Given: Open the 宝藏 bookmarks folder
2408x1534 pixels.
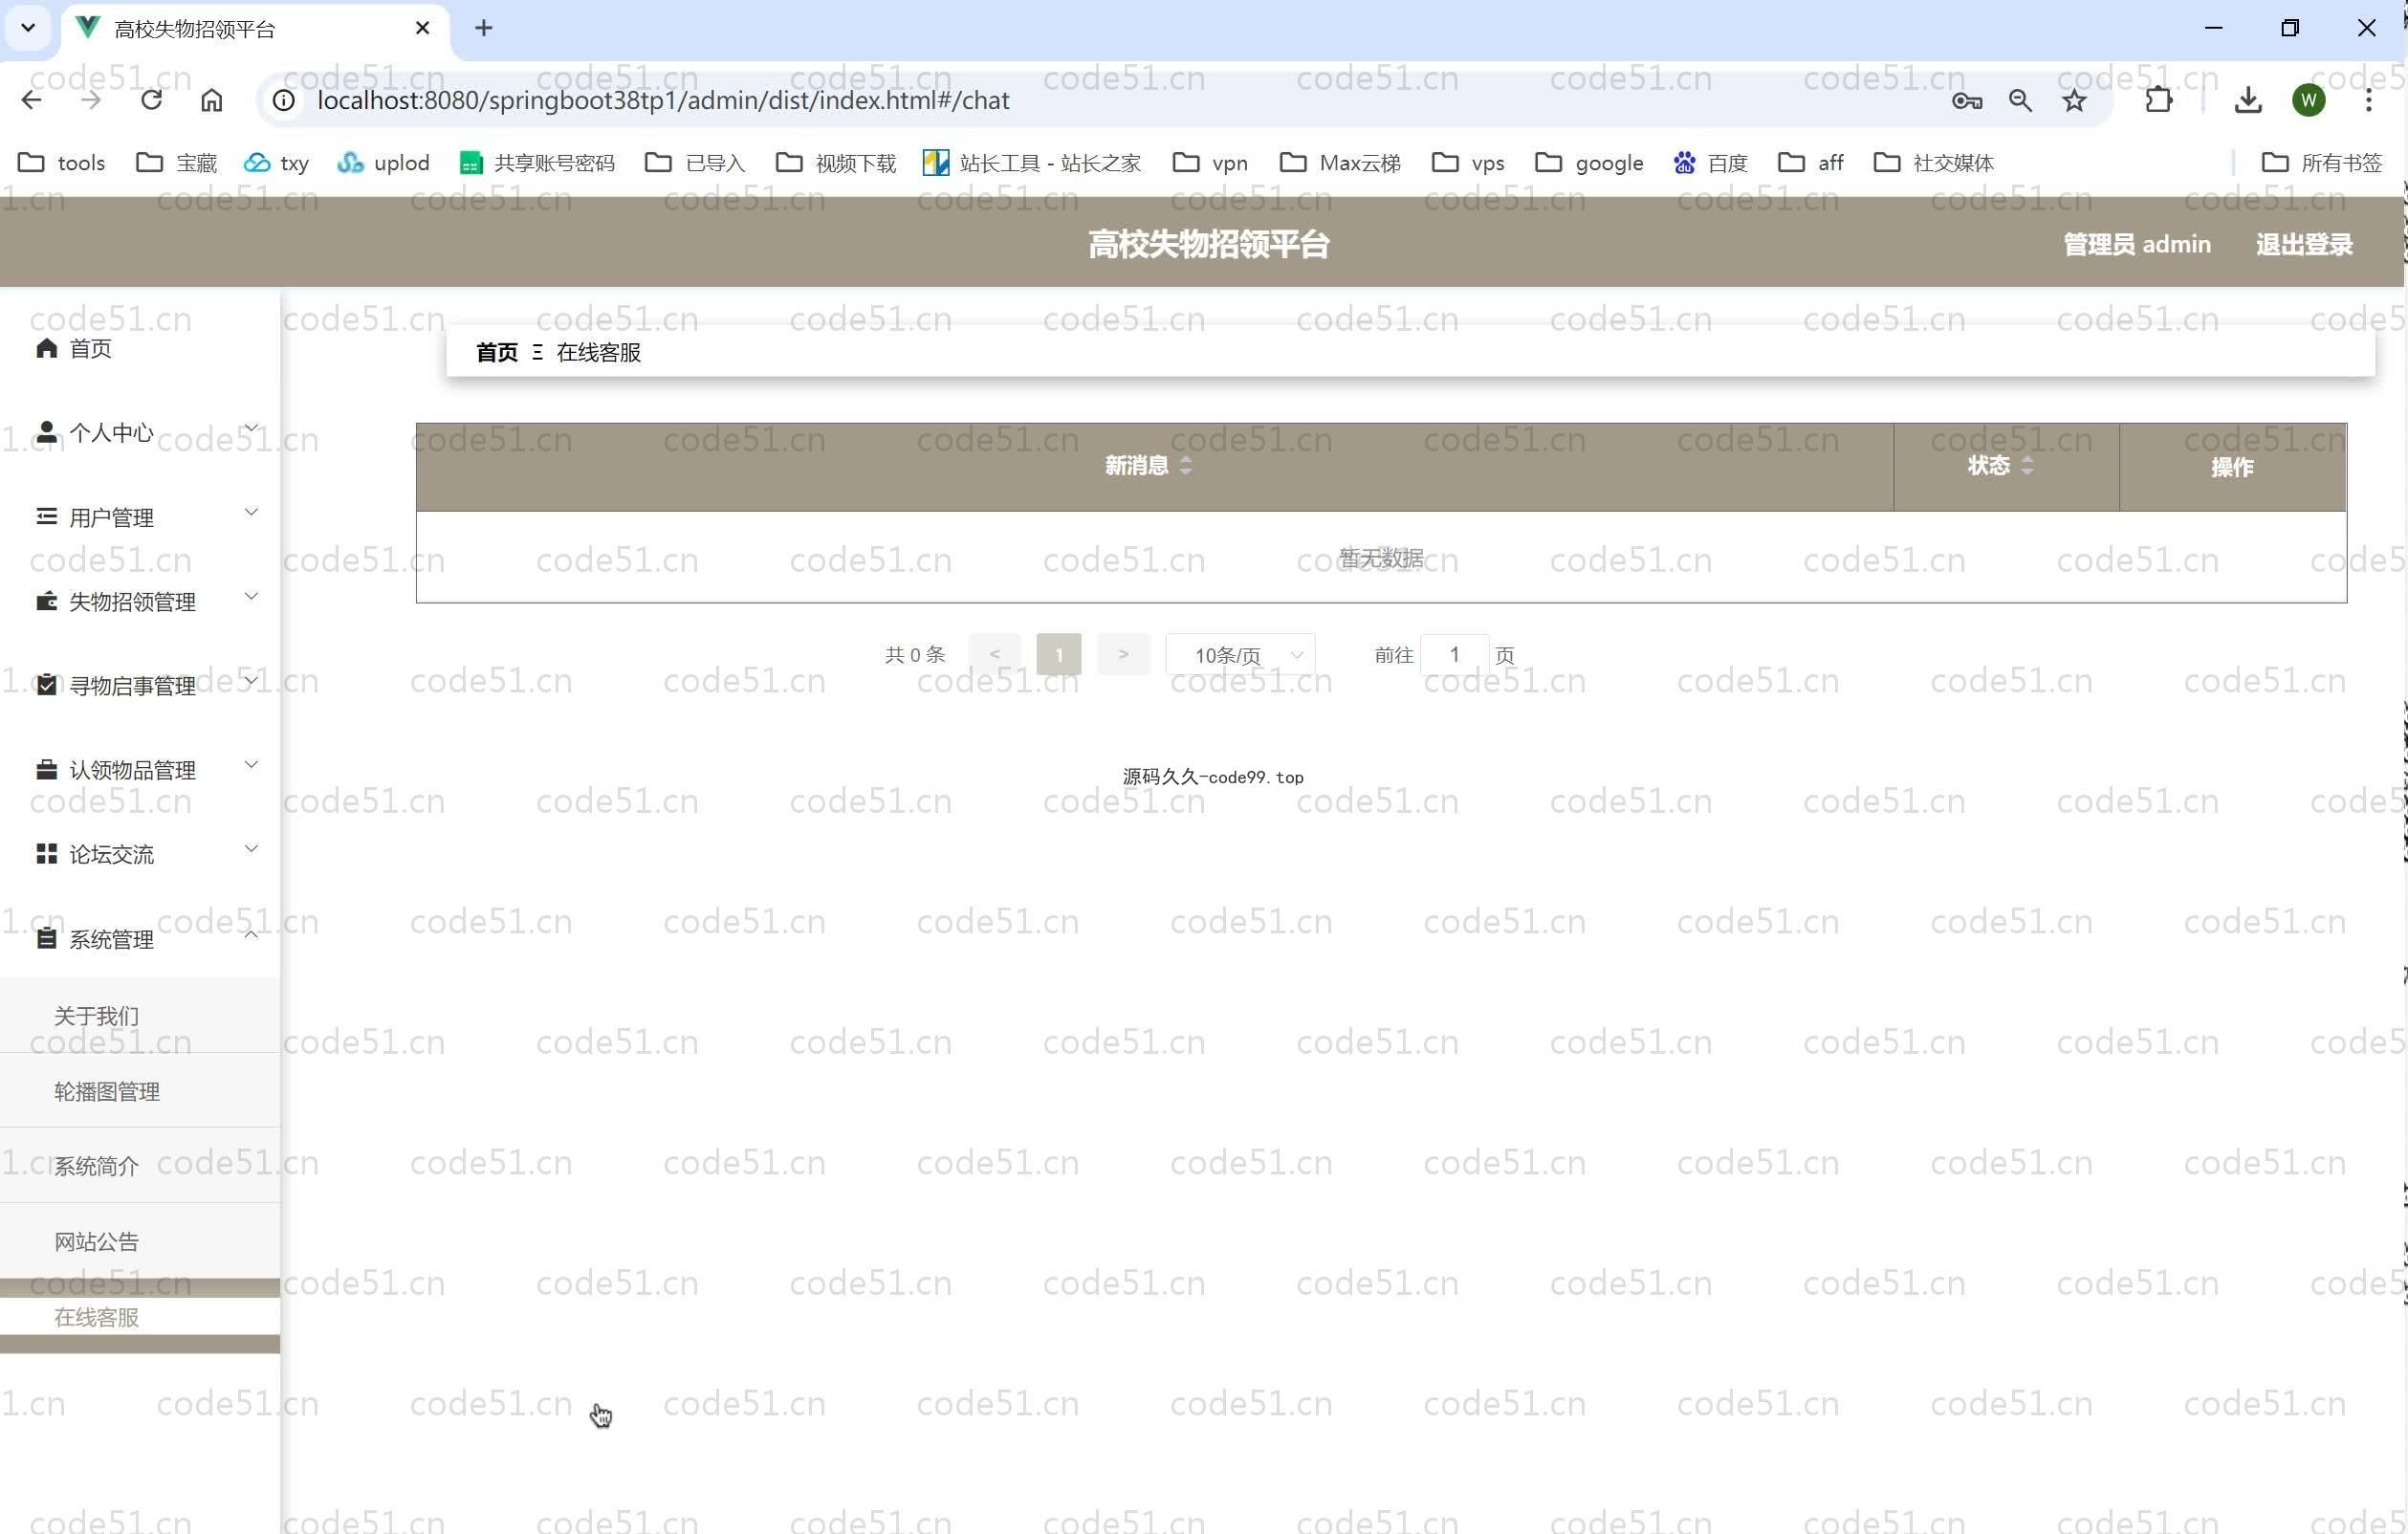Looking at the screenshot, I should tap(177, 162).
